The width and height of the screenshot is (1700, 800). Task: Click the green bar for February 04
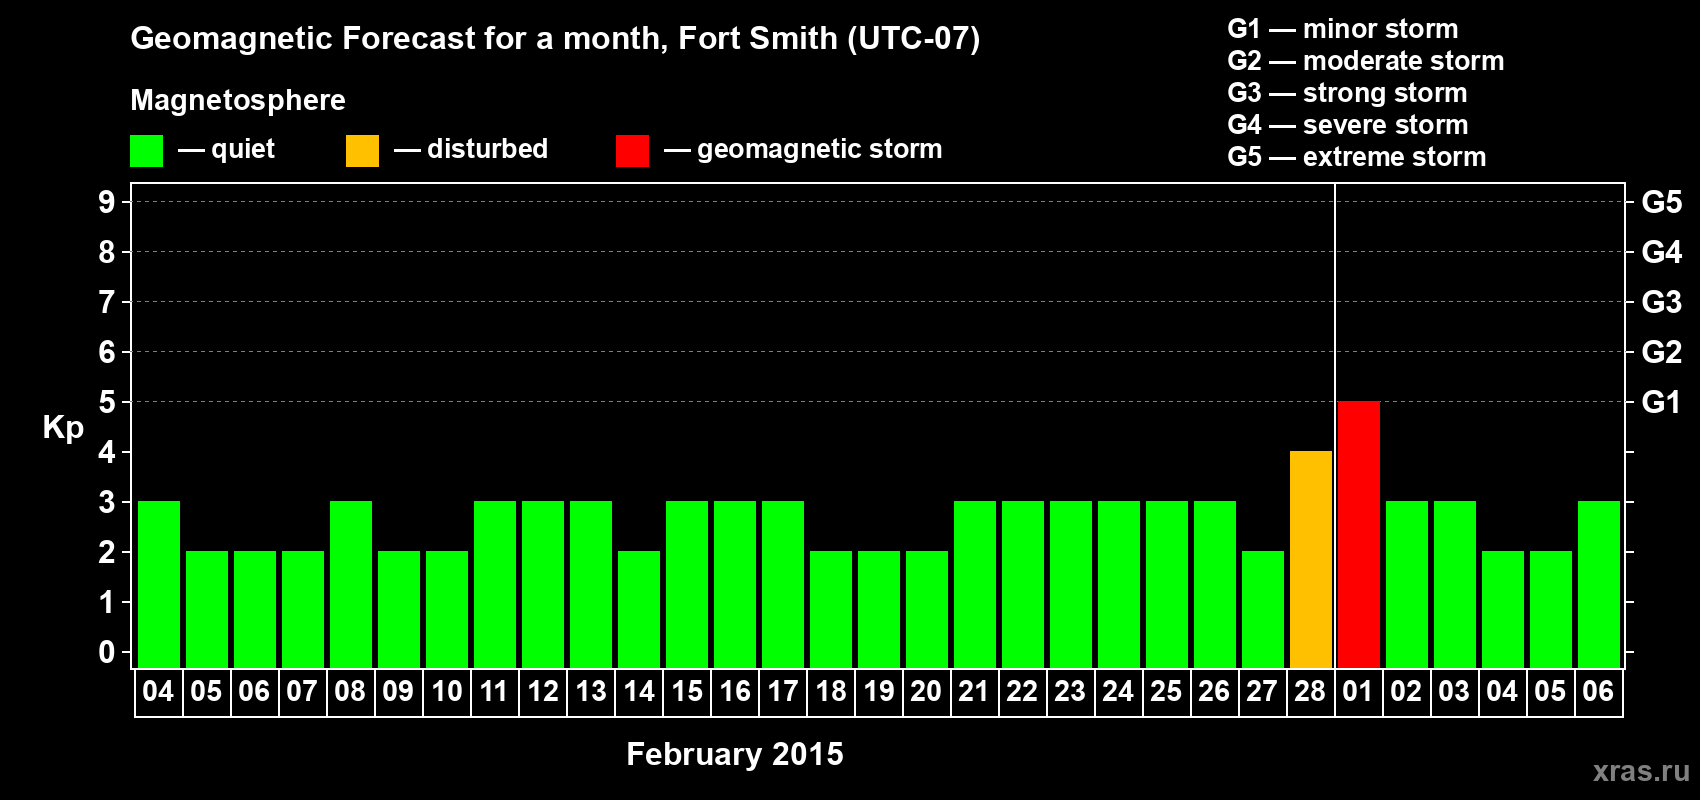pyautogui.click(x=159, y=585)
